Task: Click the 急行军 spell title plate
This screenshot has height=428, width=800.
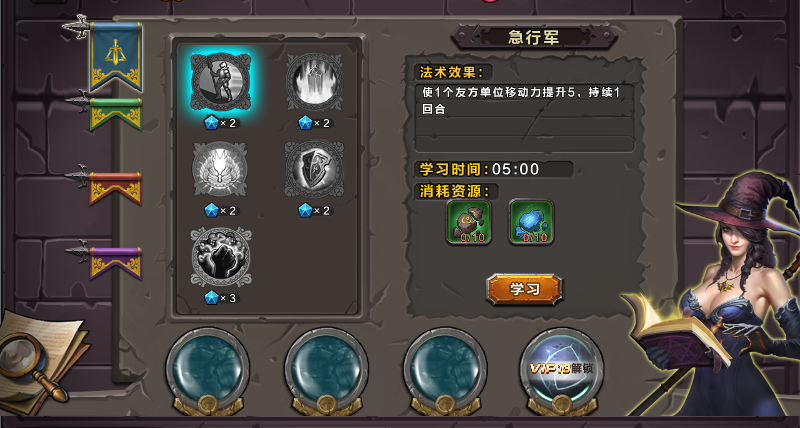Action: [x=534, y=37]
